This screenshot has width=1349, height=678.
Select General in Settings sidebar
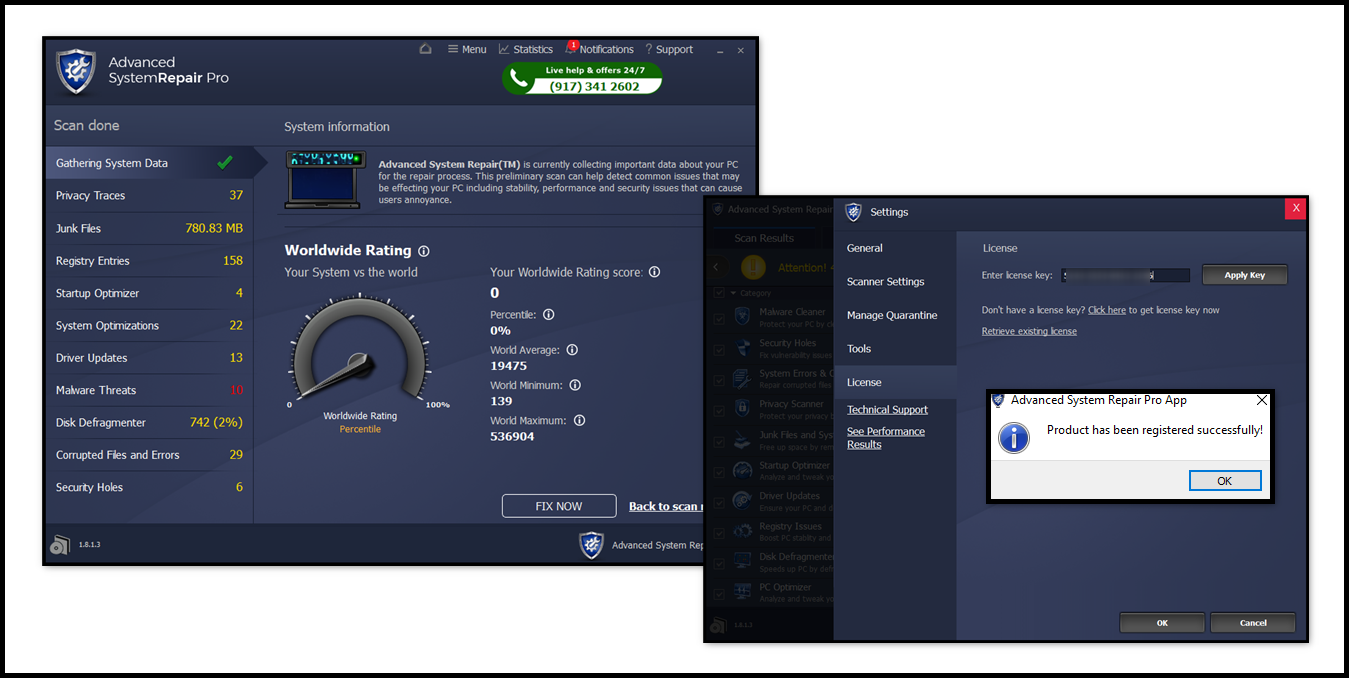coord(895,248)
